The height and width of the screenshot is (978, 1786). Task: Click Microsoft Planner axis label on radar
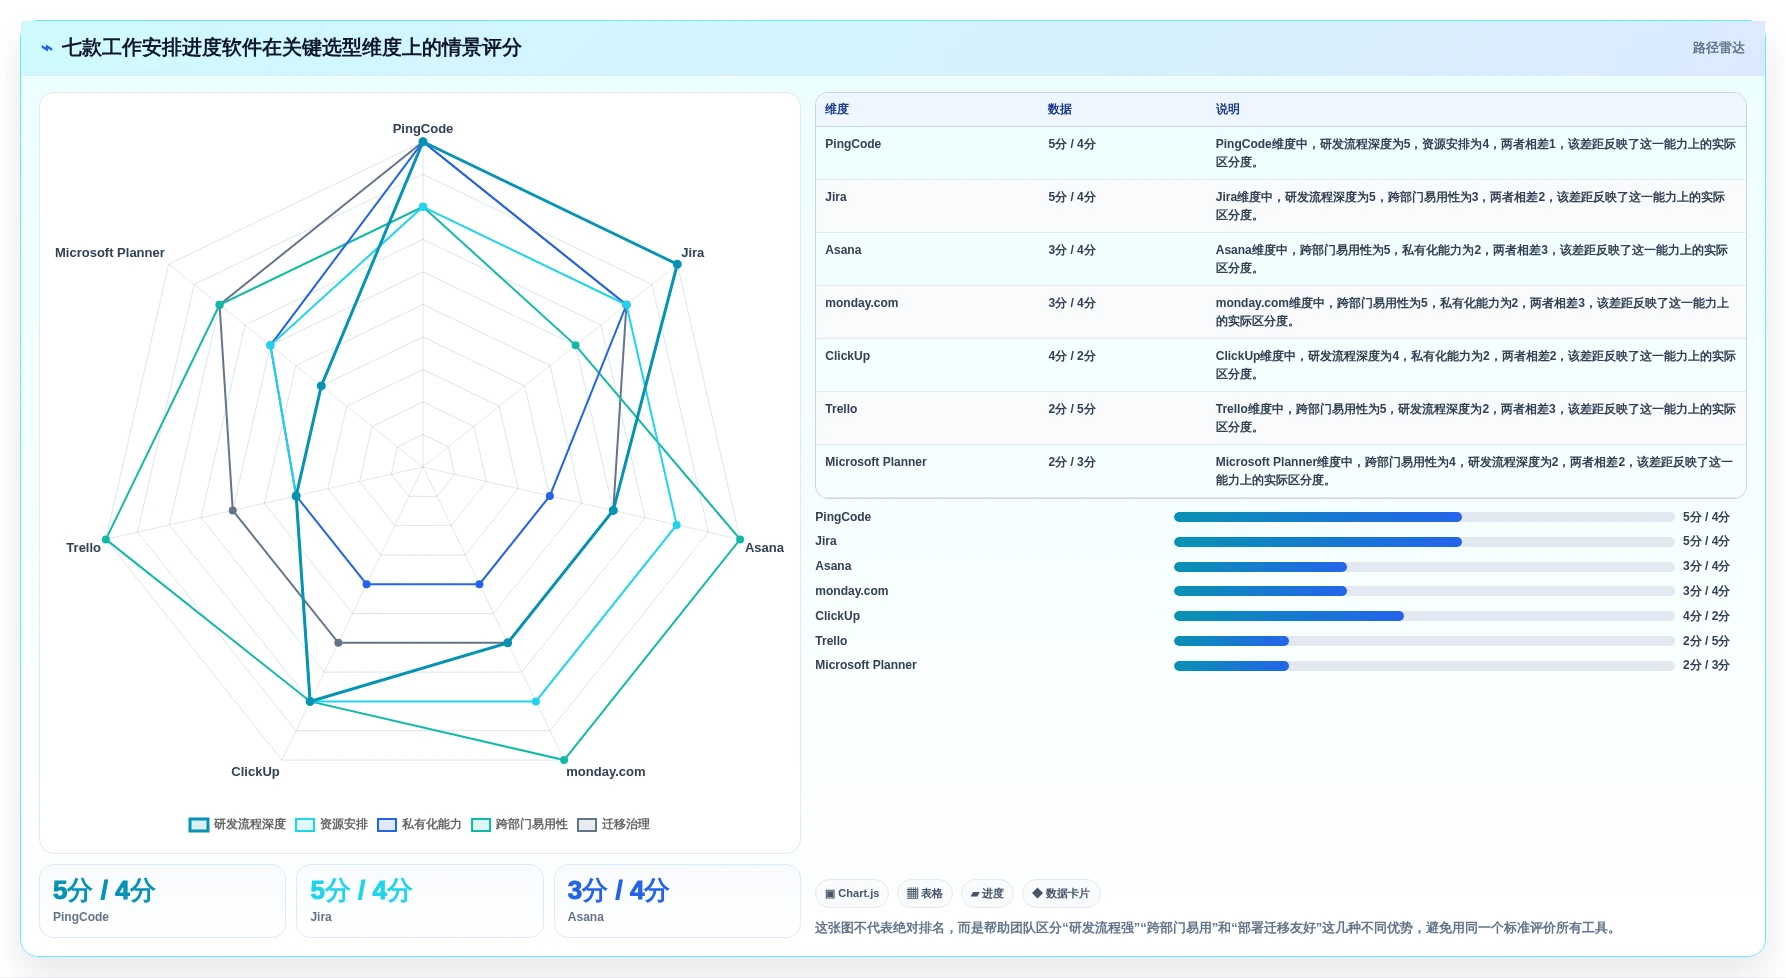point(110,253)
